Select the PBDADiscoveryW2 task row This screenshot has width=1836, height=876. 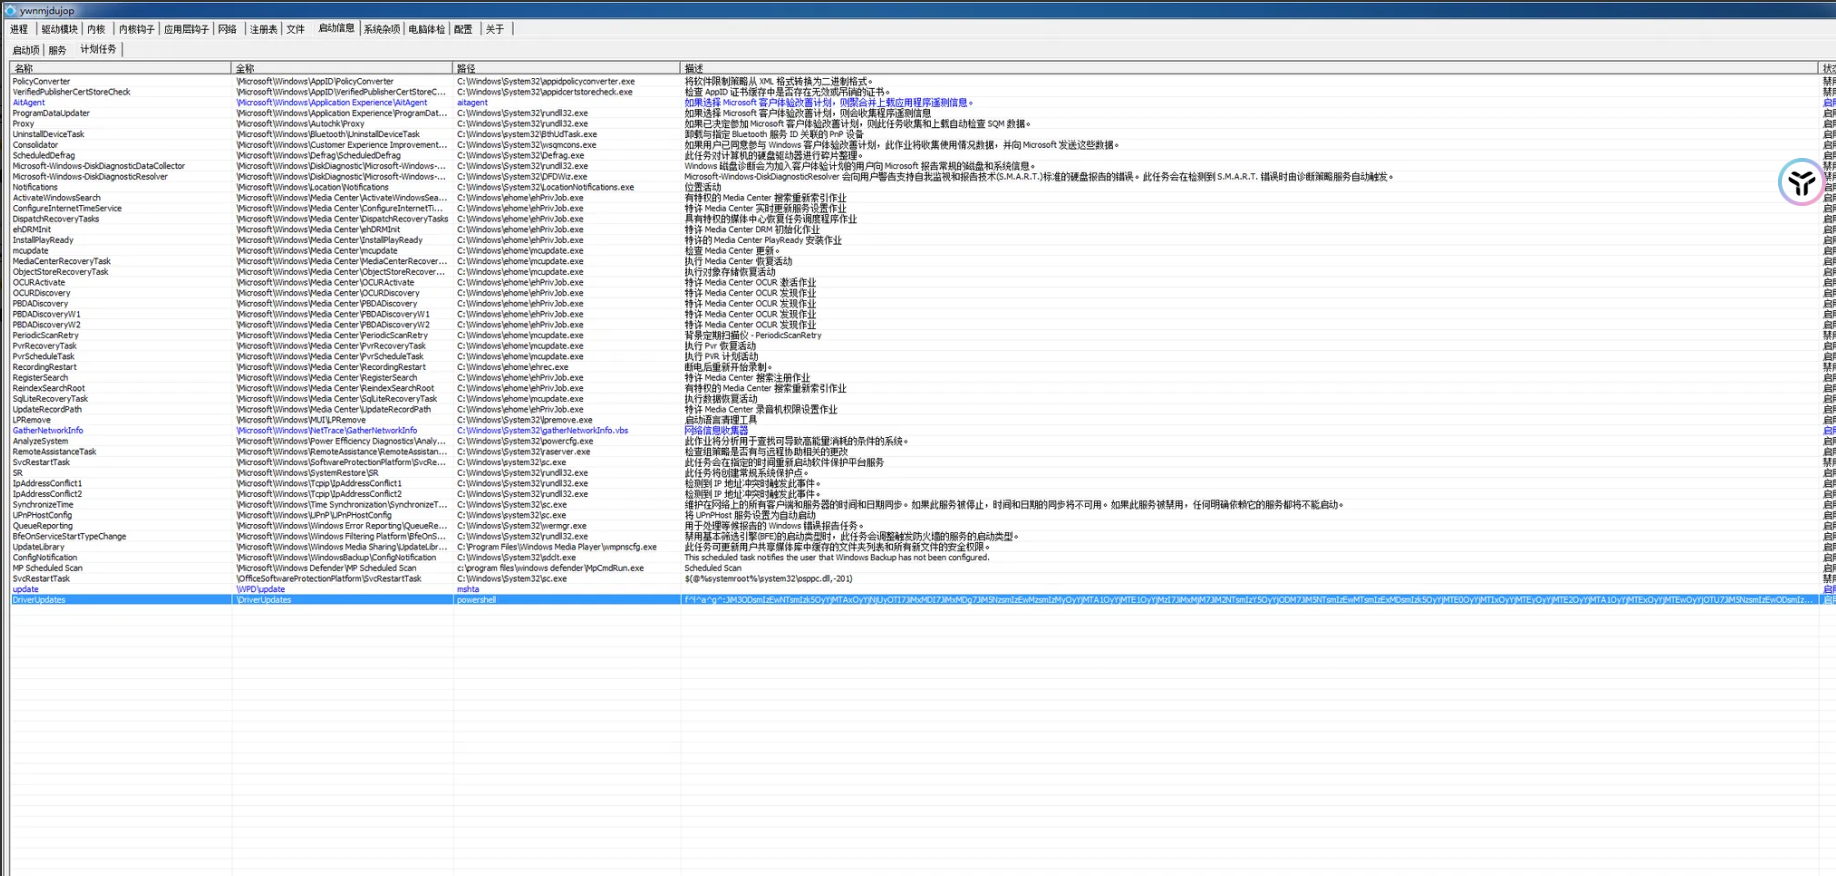point(922,325)
